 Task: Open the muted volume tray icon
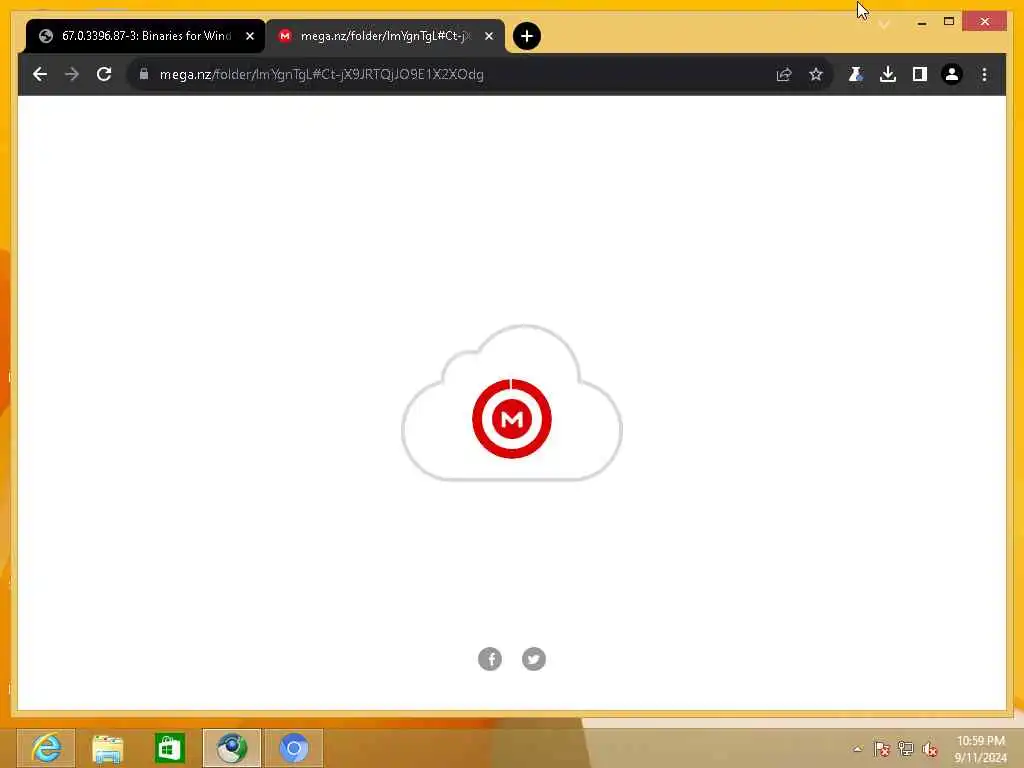[x=929, y=748]
